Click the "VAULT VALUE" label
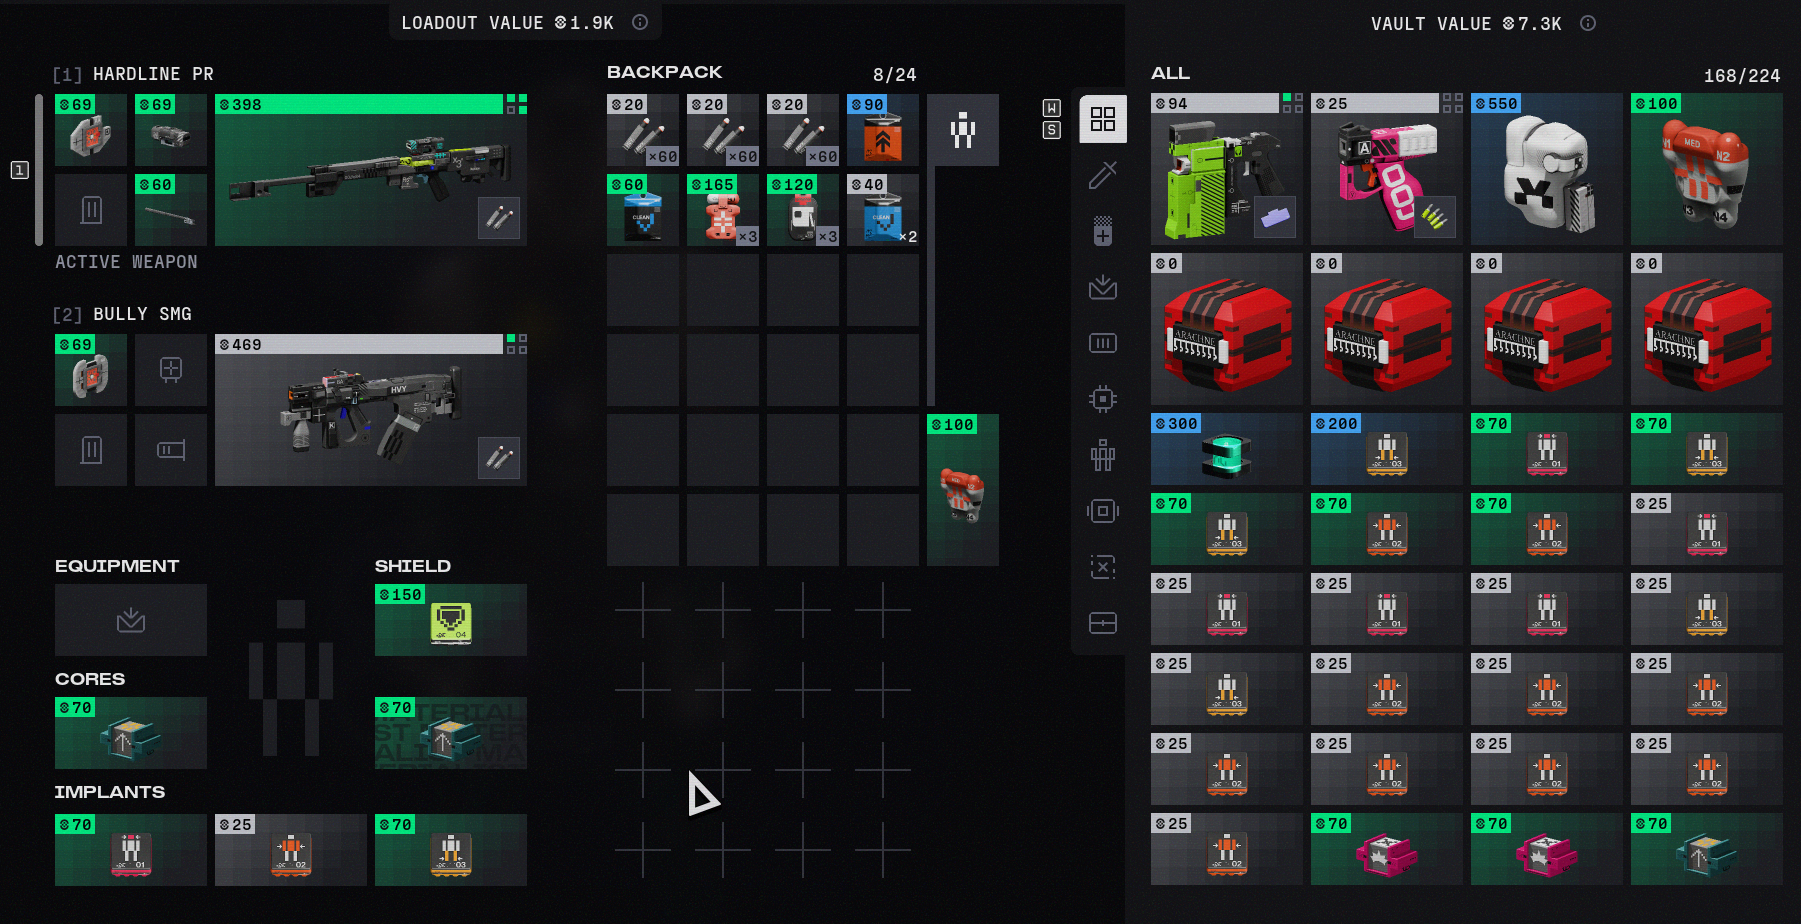The height and width of the screenshot is (924, 1801). pyautogui.click(x=1431, y=24)
